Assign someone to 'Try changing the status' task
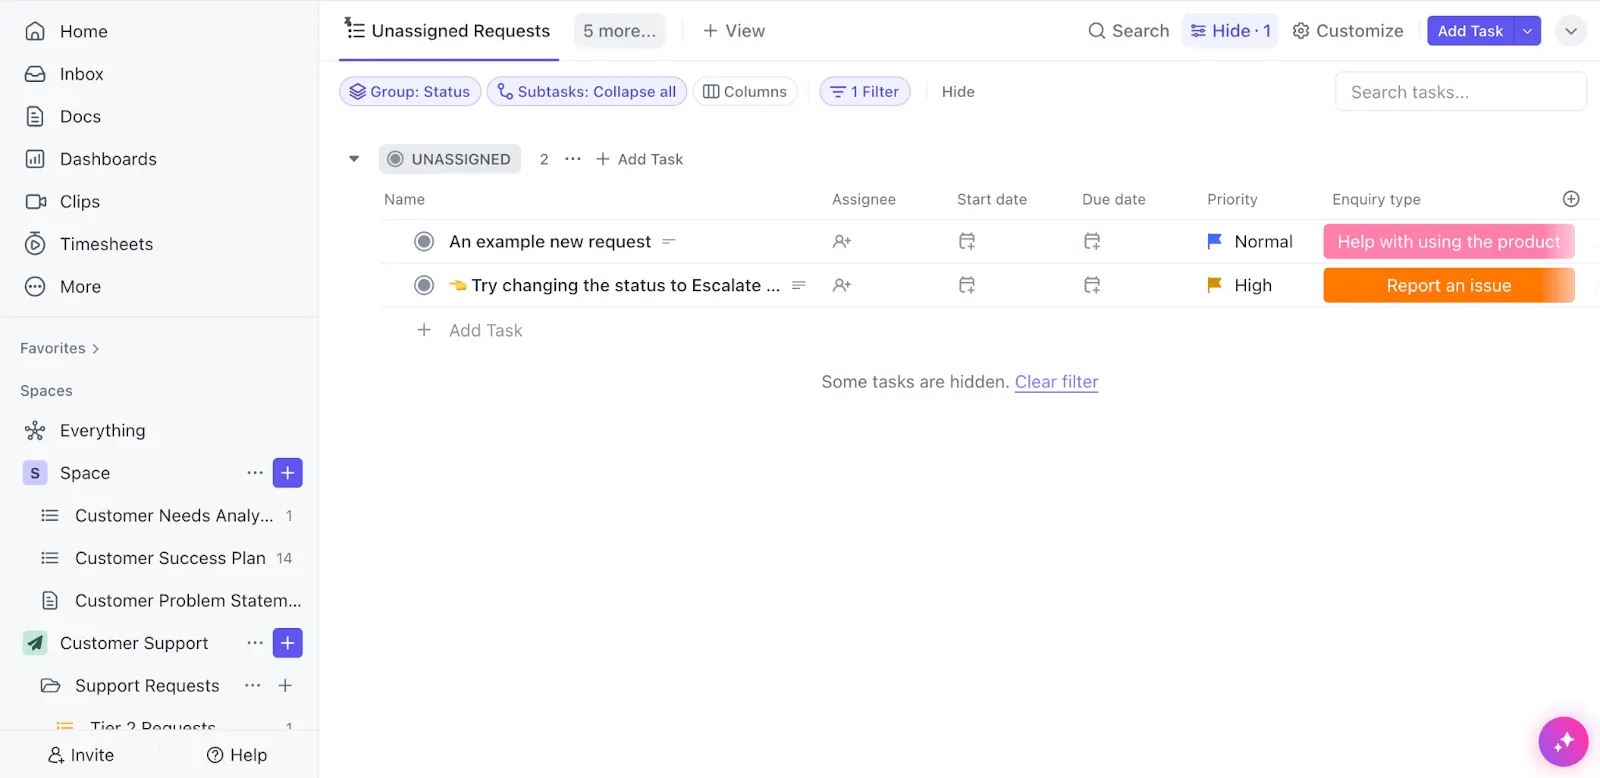 click(x=842, y=286)
